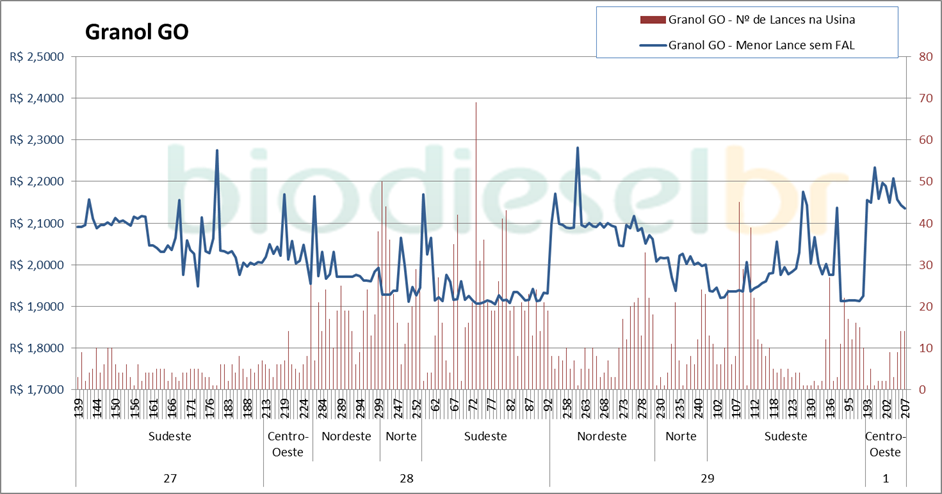
Task: Click the 'Centro-Oeste' label above group 1
Action: pos(885,444)
